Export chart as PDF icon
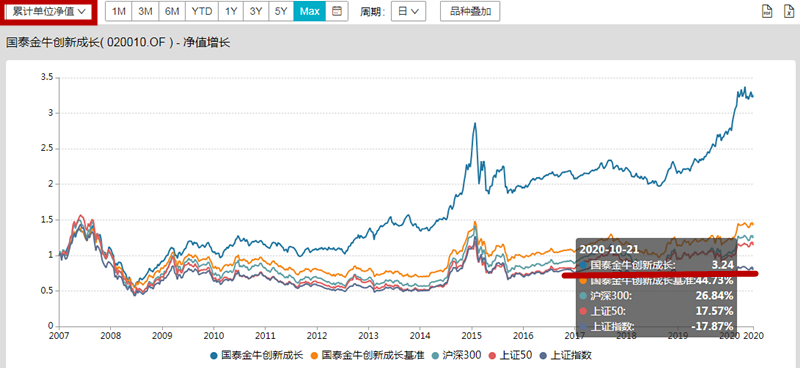 click(x=767, y=11)
